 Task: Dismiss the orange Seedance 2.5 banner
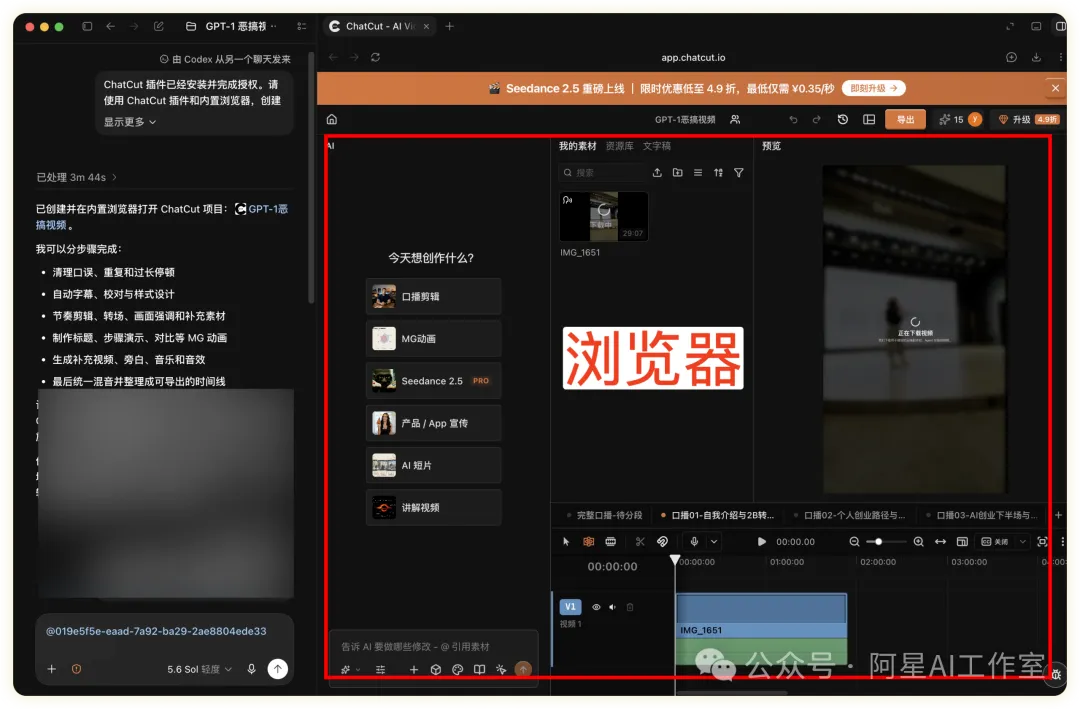coord(1055,88)
